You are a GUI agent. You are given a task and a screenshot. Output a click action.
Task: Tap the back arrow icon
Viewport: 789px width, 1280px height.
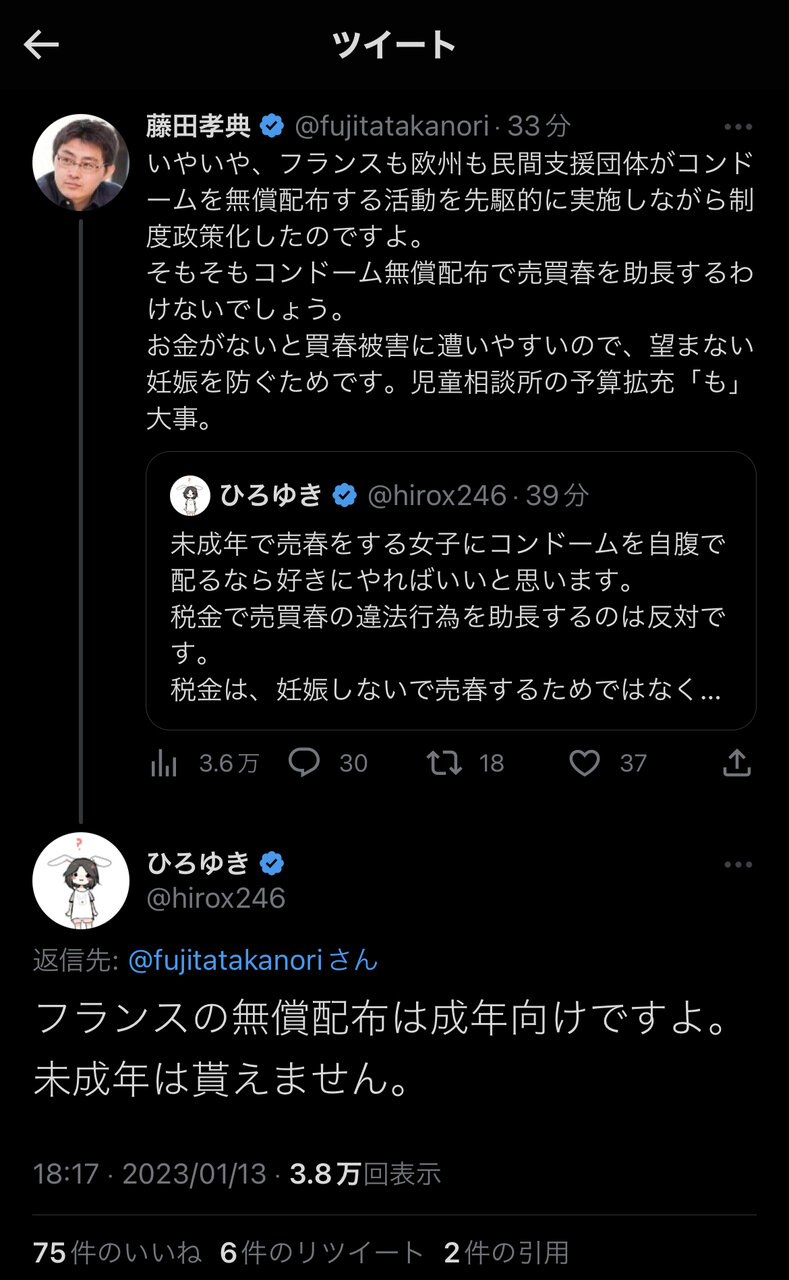tap(42, 45)
